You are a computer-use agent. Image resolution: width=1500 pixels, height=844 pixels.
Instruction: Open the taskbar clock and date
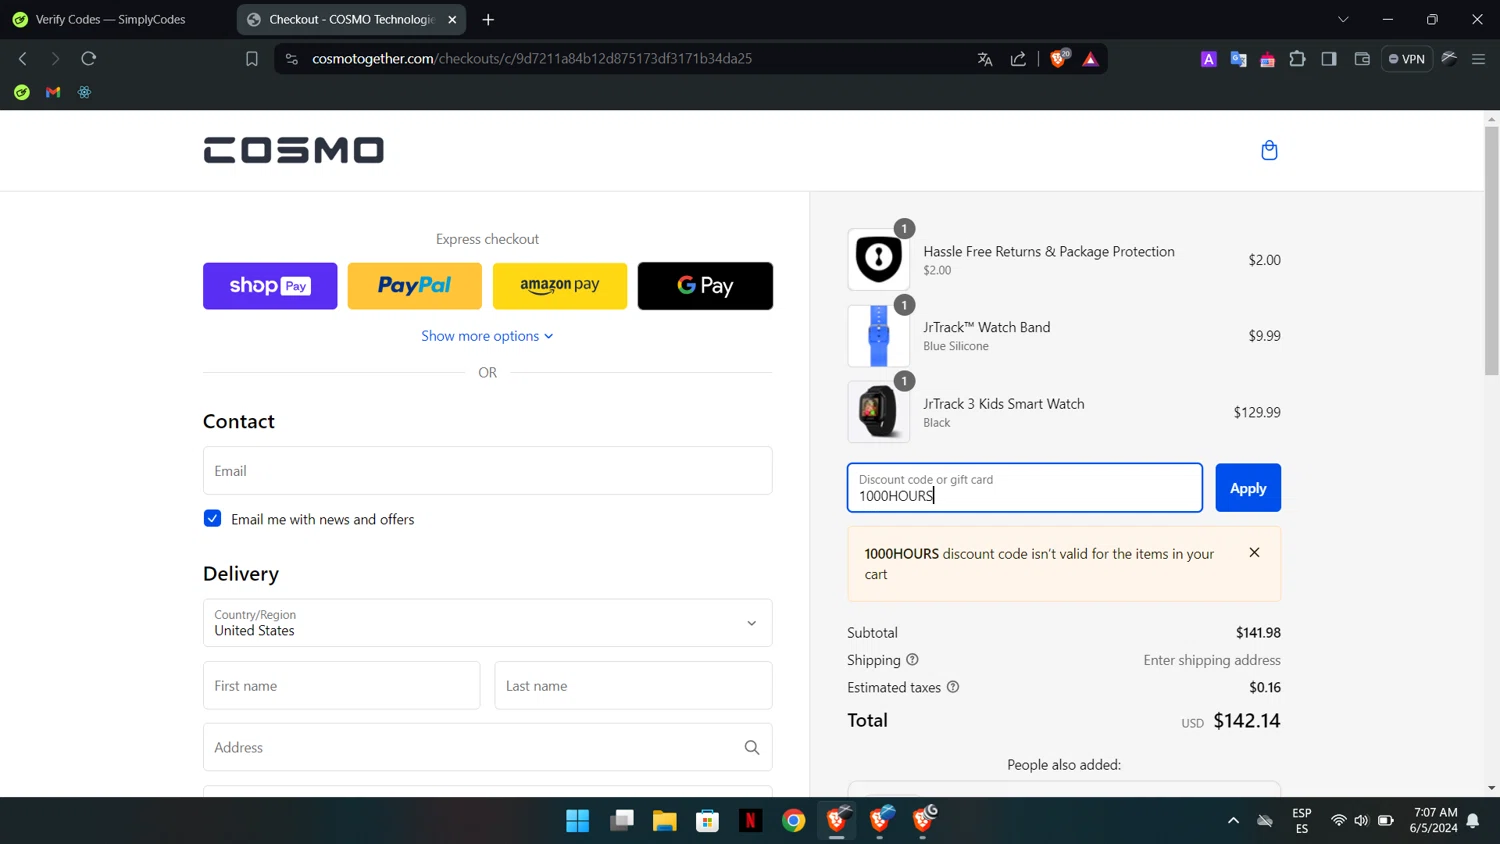[x=1434, y=821]
